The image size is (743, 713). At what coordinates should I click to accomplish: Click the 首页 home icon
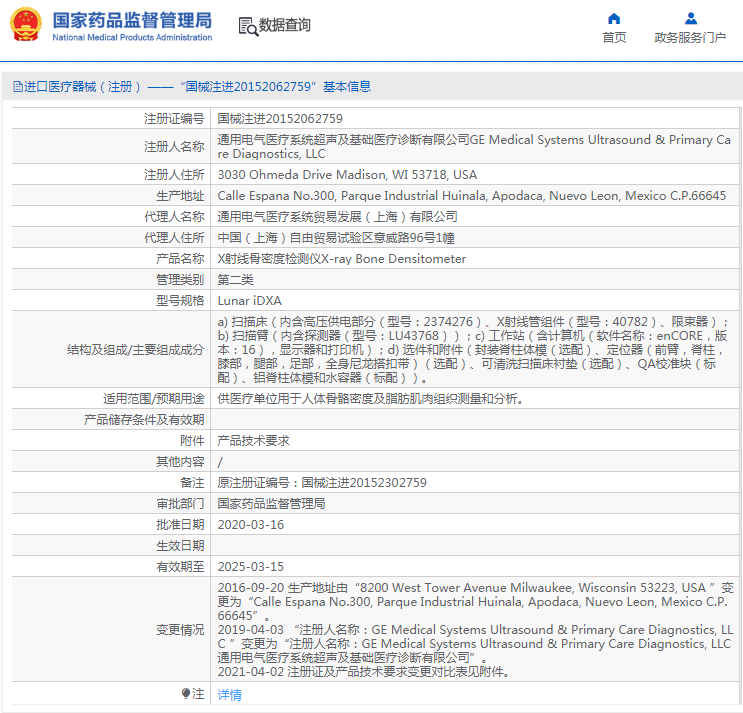tap(614, 18)
